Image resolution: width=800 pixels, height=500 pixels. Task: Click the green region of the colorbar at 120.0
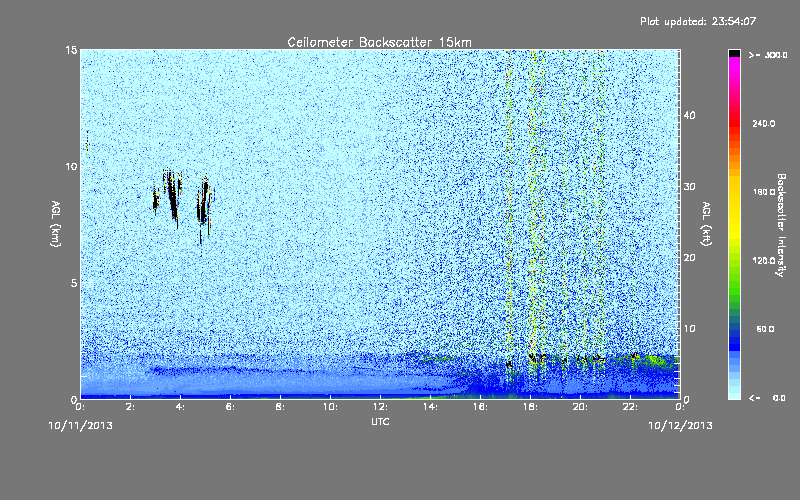pyautogui.click(x=734, y=261)
